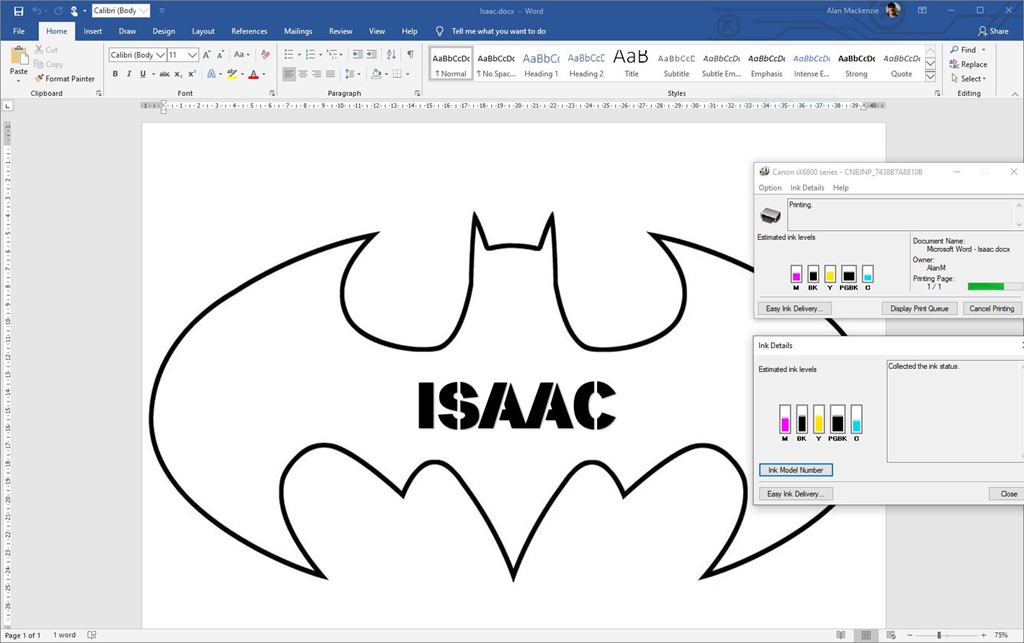Image resolution: width=1024 pixels, height=643 pixels.
Task: Start a bulleted list
Action: [x=288, y=55]
